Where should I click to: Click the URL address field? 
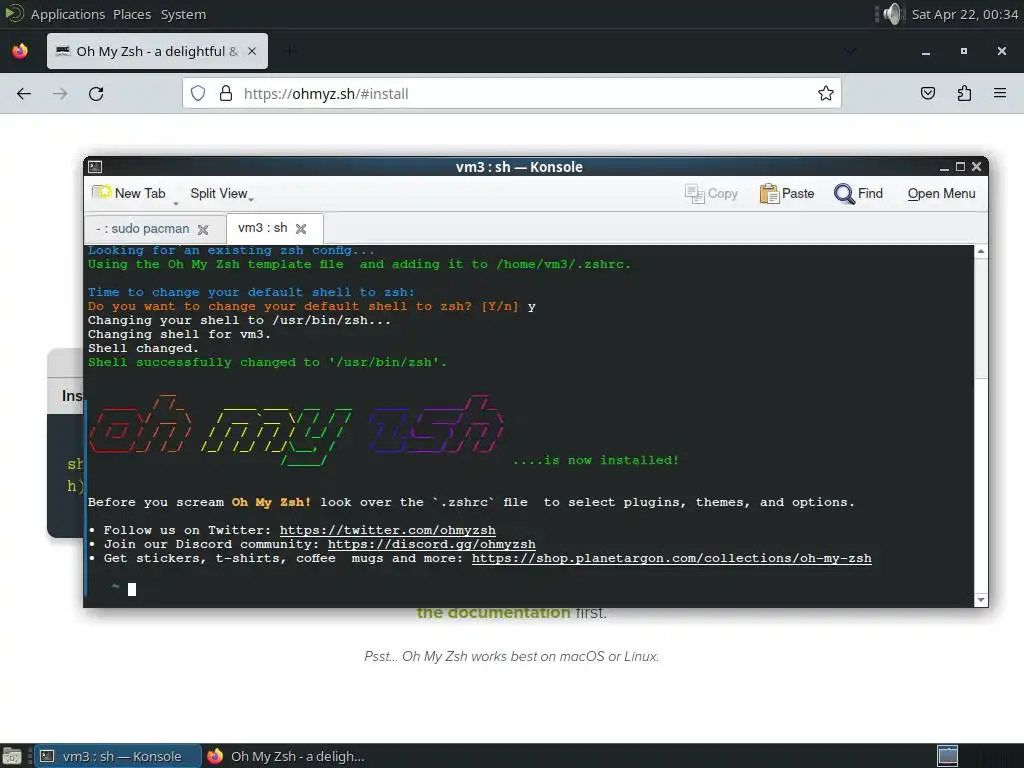511,93
